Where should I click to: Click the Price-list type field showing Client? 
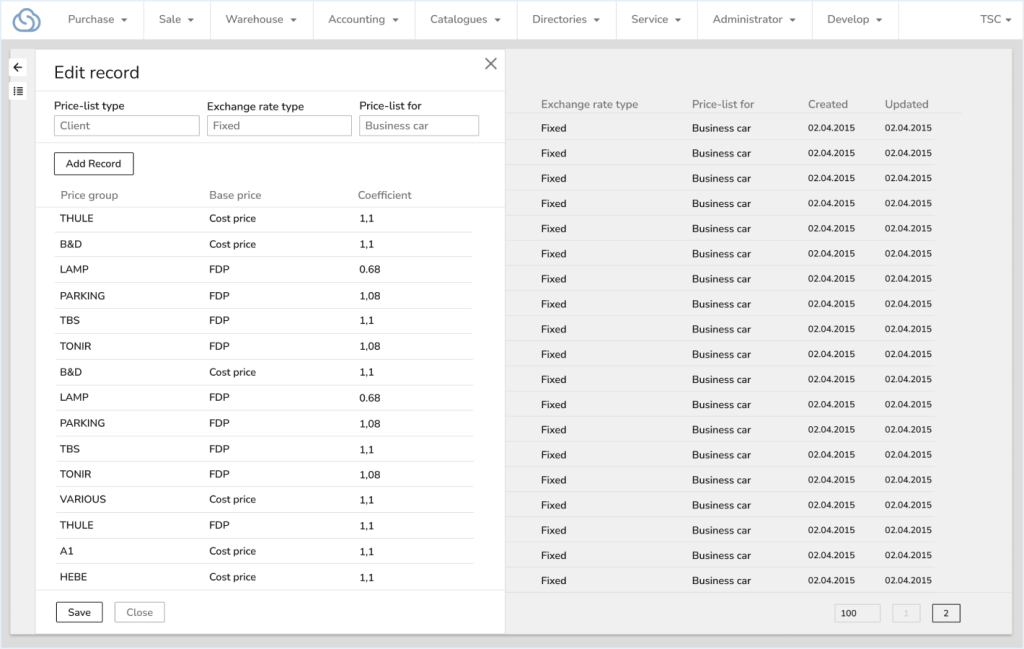126,125
